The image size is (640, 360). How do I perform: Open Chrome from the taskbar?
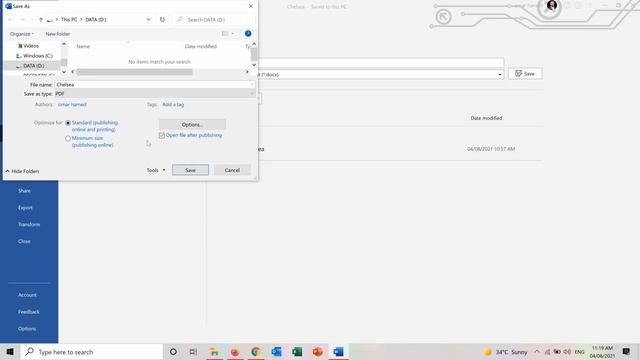tap(256, 351)
